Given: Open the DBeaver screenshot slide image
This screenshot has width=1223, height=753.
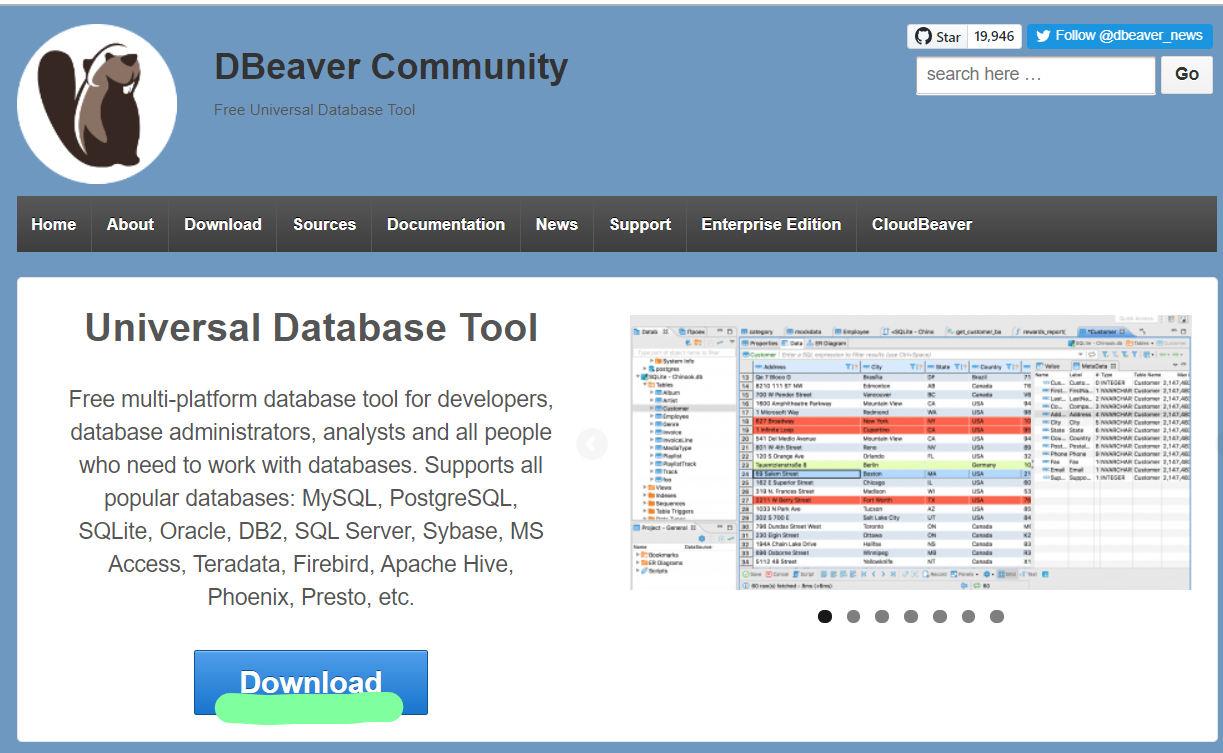Looking at the screenshot, I should point(910,452).
